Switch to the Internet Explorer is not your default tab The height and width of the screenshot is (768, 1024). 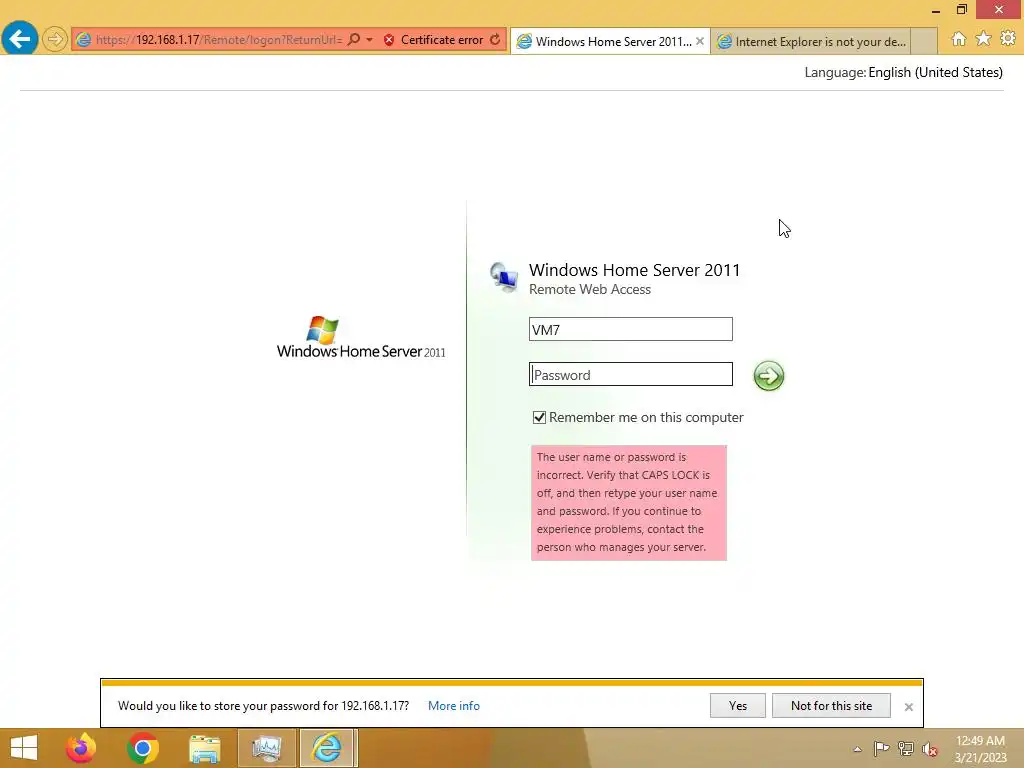[x=810, y=41]
